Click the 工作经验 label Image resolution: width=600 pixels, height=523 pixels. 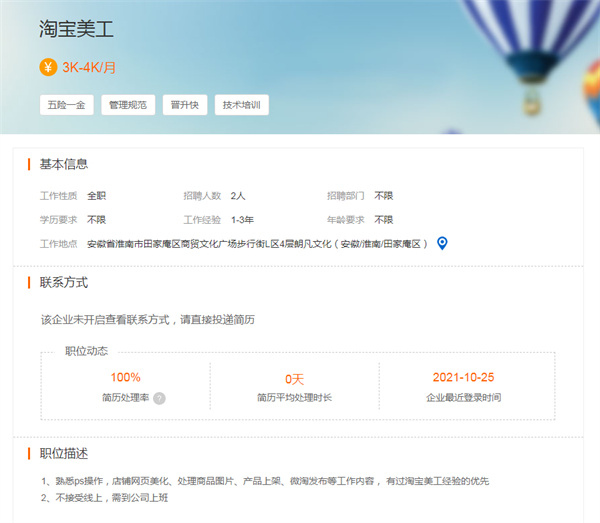202,220
